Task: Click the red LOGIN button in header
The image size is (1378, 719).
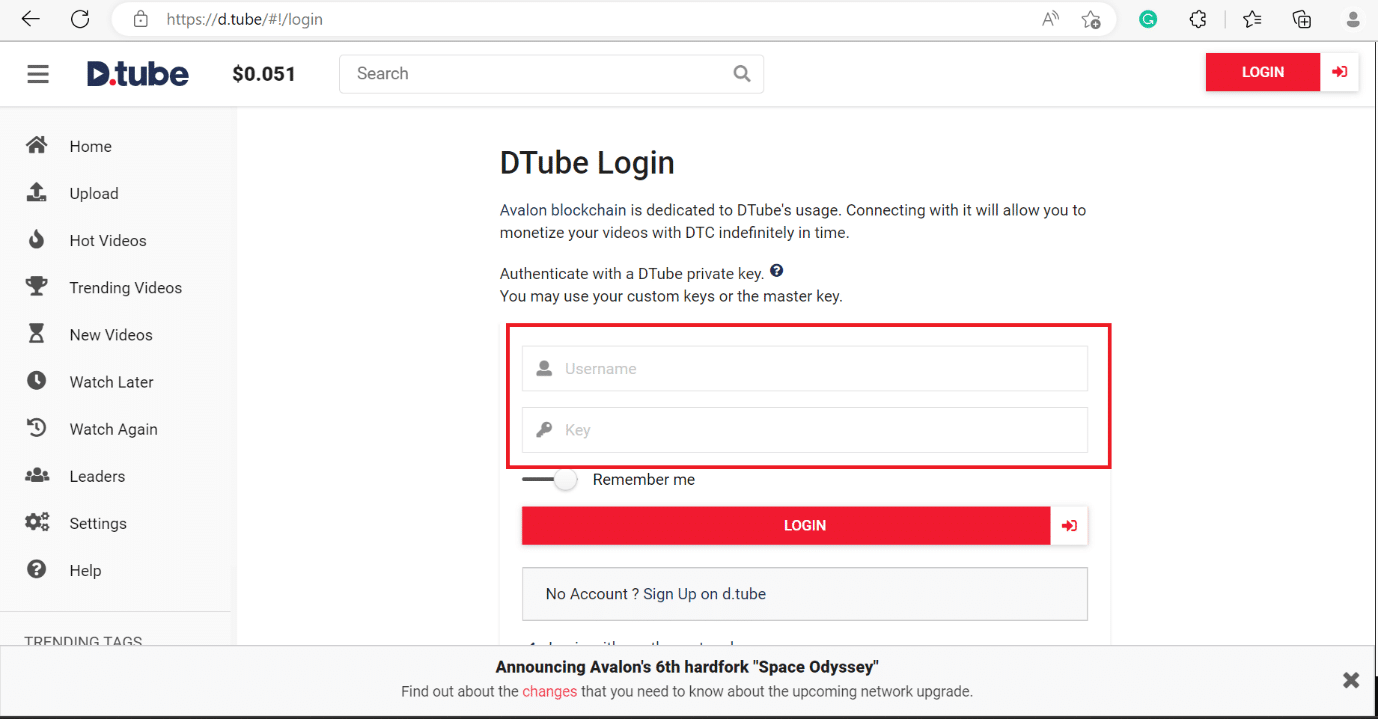Action: pyautogui.click(x=1263, y=72)
